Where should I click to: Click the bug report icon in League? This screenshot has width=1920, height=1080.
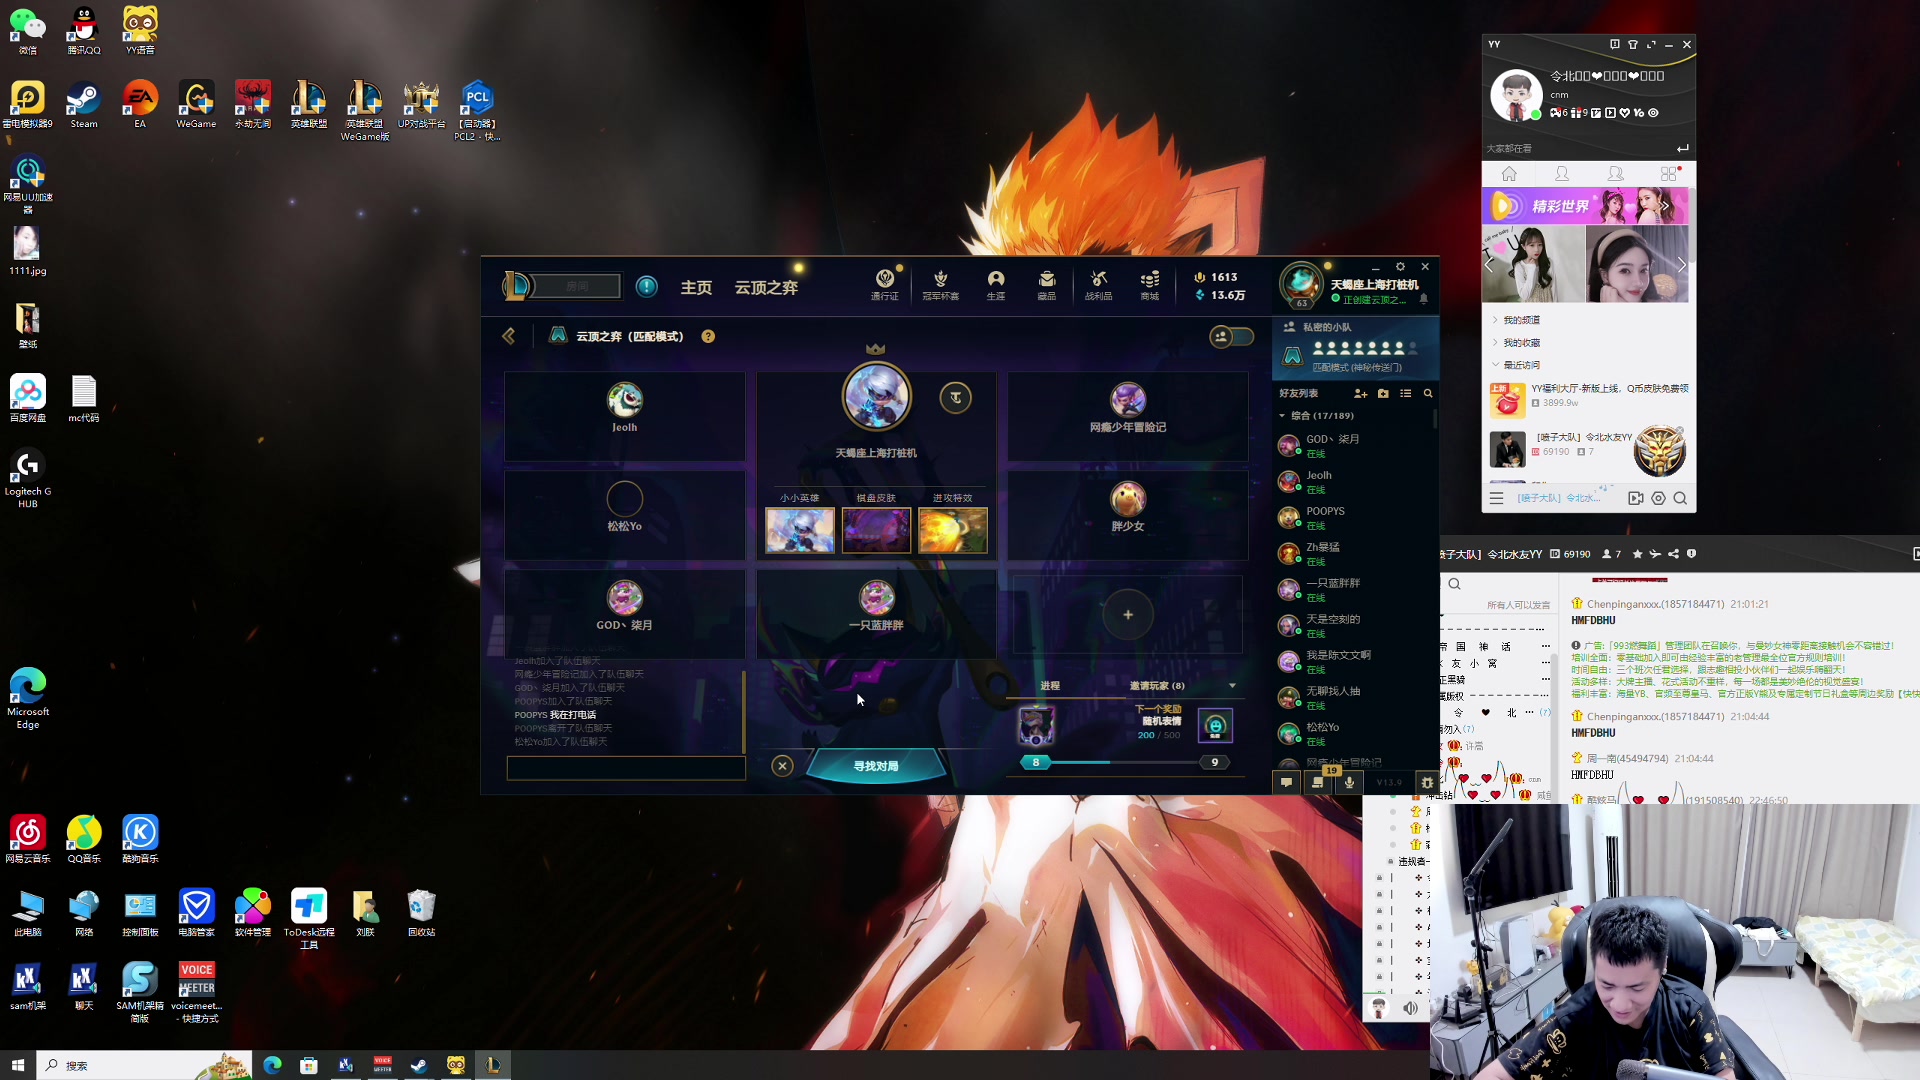coord(1428,783)
